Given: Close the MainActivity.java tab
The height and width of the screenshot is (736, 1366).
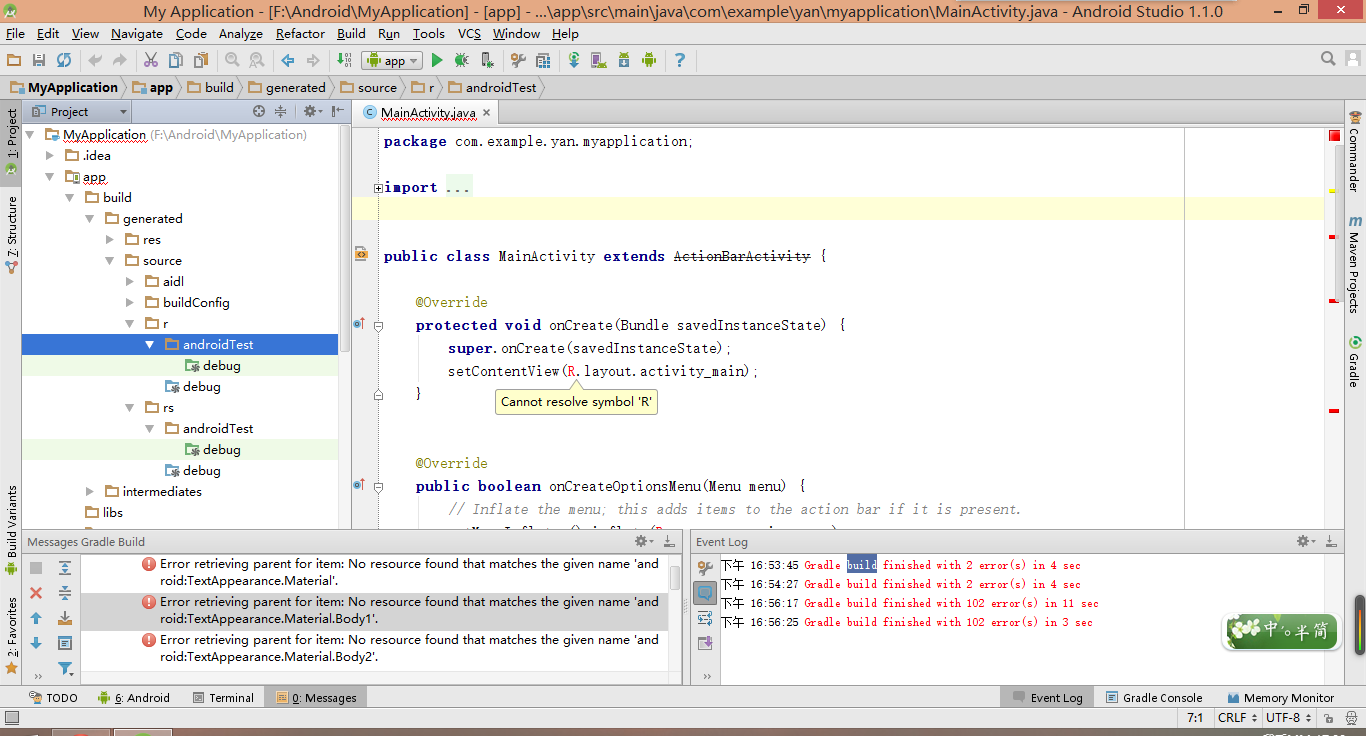Looking at the screenshot, I should click(487, 113).
